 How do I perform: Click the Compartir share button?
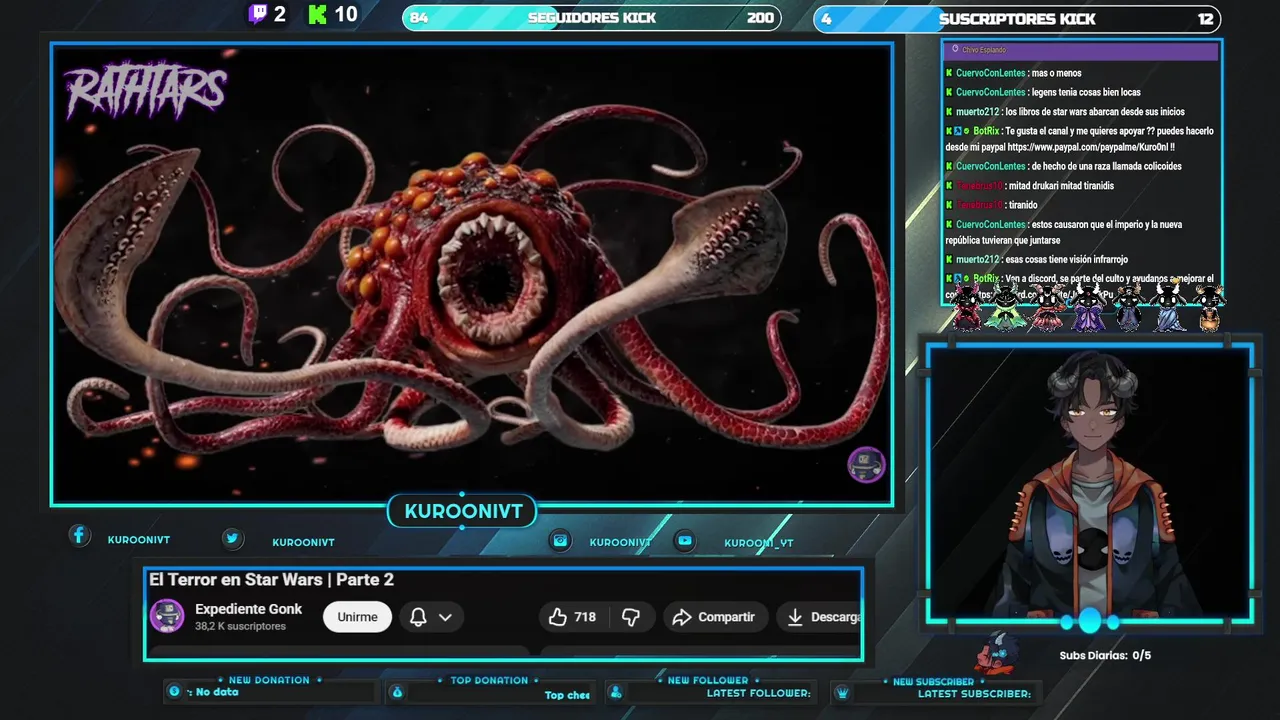(x=715, y=617)
